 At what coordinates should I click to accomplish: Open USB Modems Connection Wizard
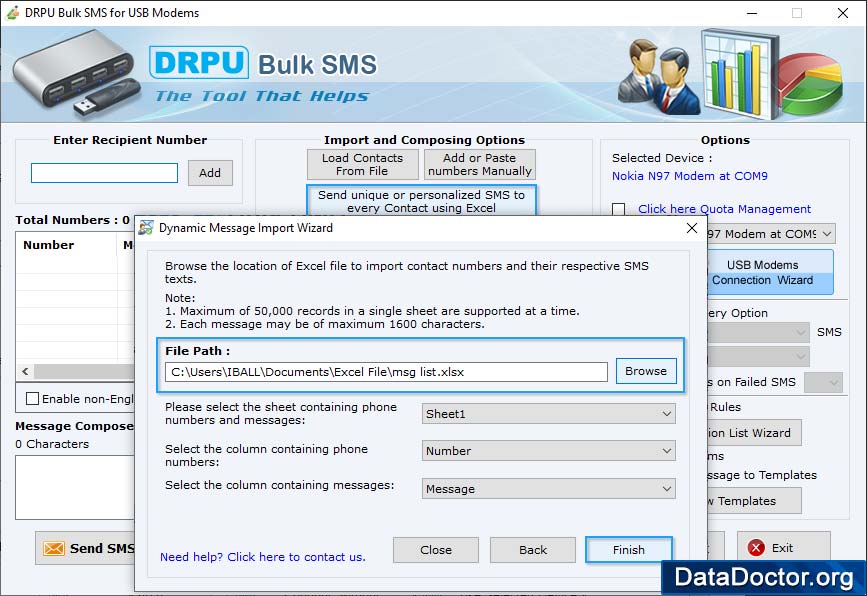(x=770, y=272)
